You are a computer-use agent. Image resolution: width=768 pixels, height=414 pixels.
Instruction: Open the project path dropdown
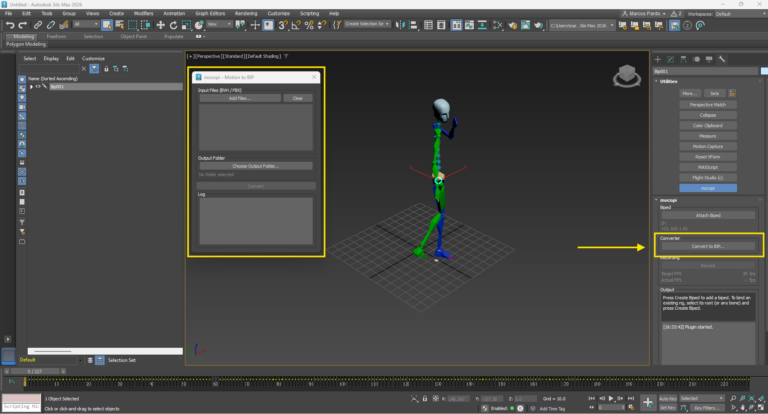[582, 25]
